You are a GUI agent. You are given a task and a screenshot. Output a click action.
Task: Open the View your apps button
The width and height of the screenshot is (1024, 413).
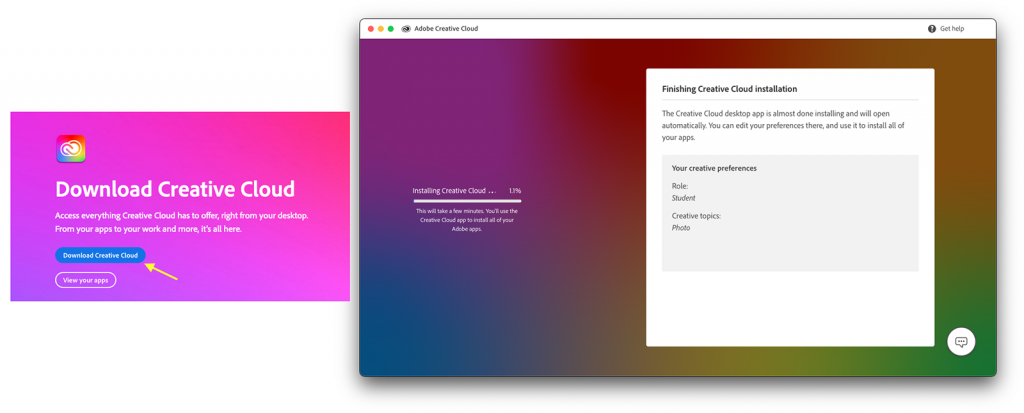coord(85,280)
